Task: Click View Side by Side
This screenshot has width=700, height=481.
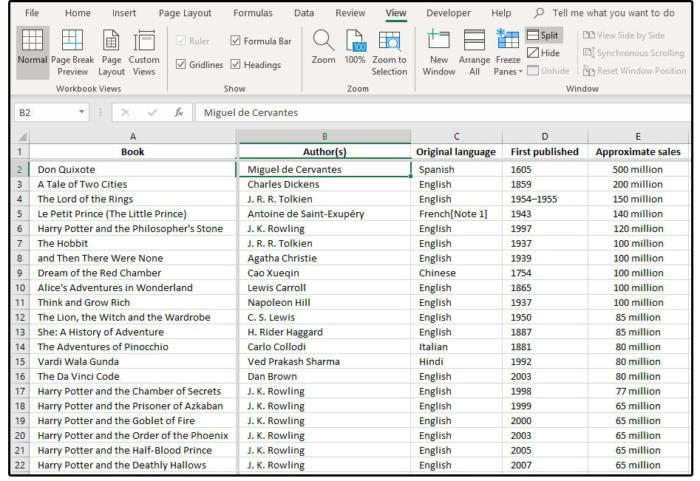Action: pos(623,35)
